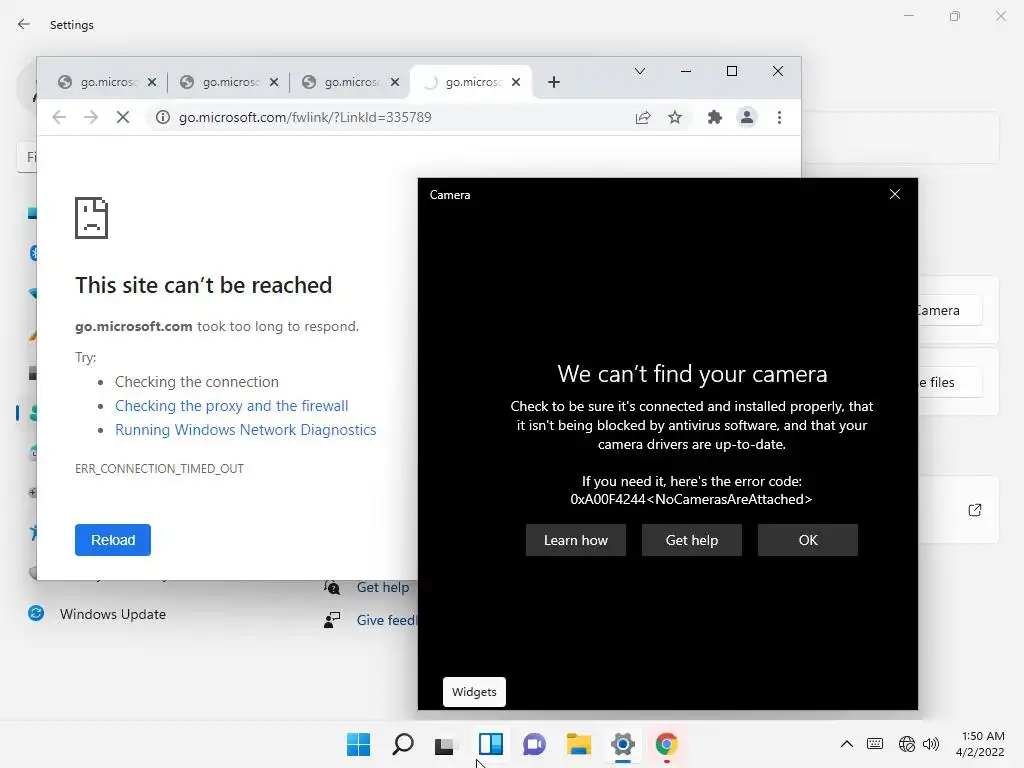Click the Chrome back navigation arrow
This screenshot has height=768, width=1024.
point(59,118)
